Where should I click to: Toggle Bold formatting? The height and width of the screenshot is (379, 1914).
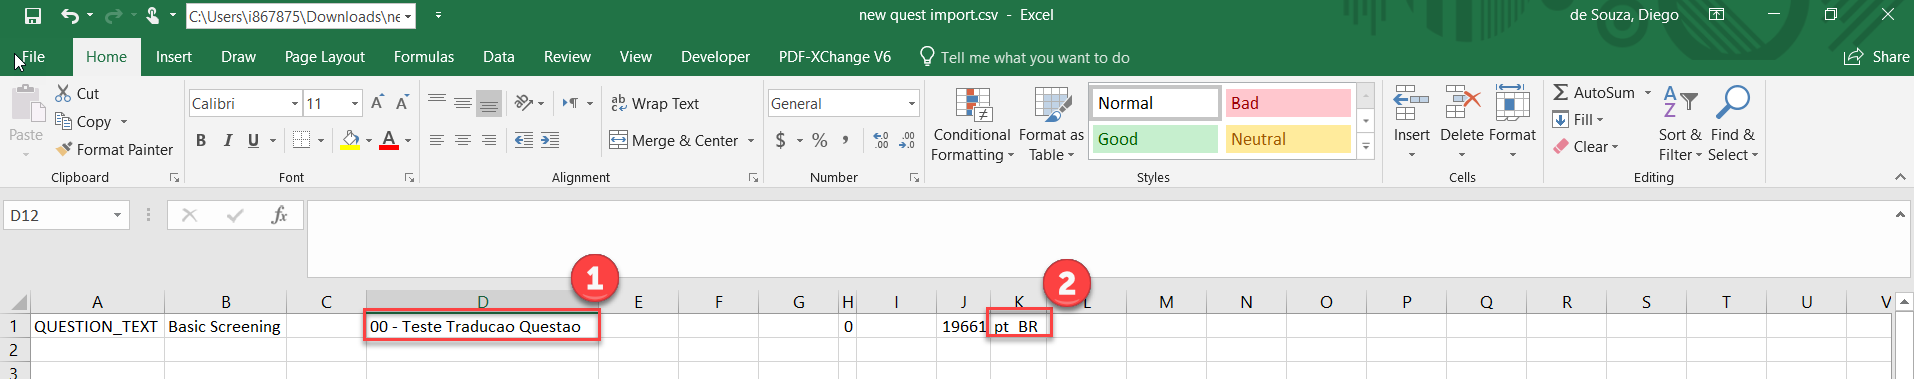(x=201, y=141)
